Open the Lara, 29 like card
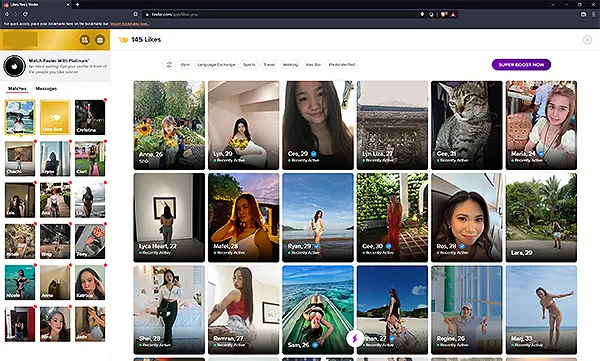This screenshot has width=600, height=361. [541, 217]
